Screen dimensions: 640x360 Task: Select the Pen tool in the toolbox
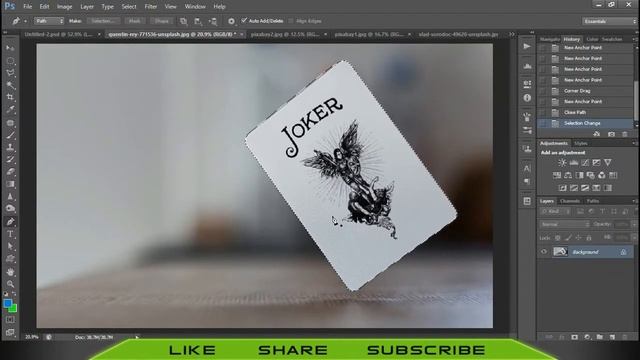(x=10, y=222)
